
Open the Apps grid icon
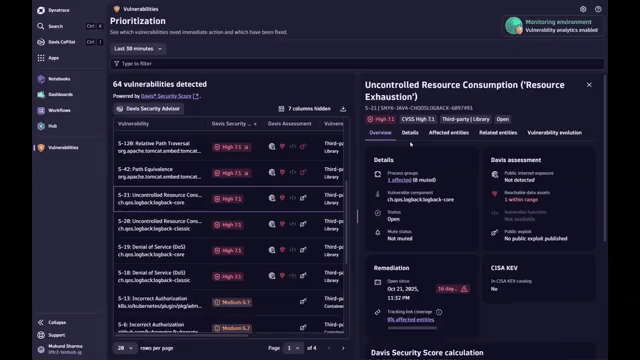tap(41, 58)
